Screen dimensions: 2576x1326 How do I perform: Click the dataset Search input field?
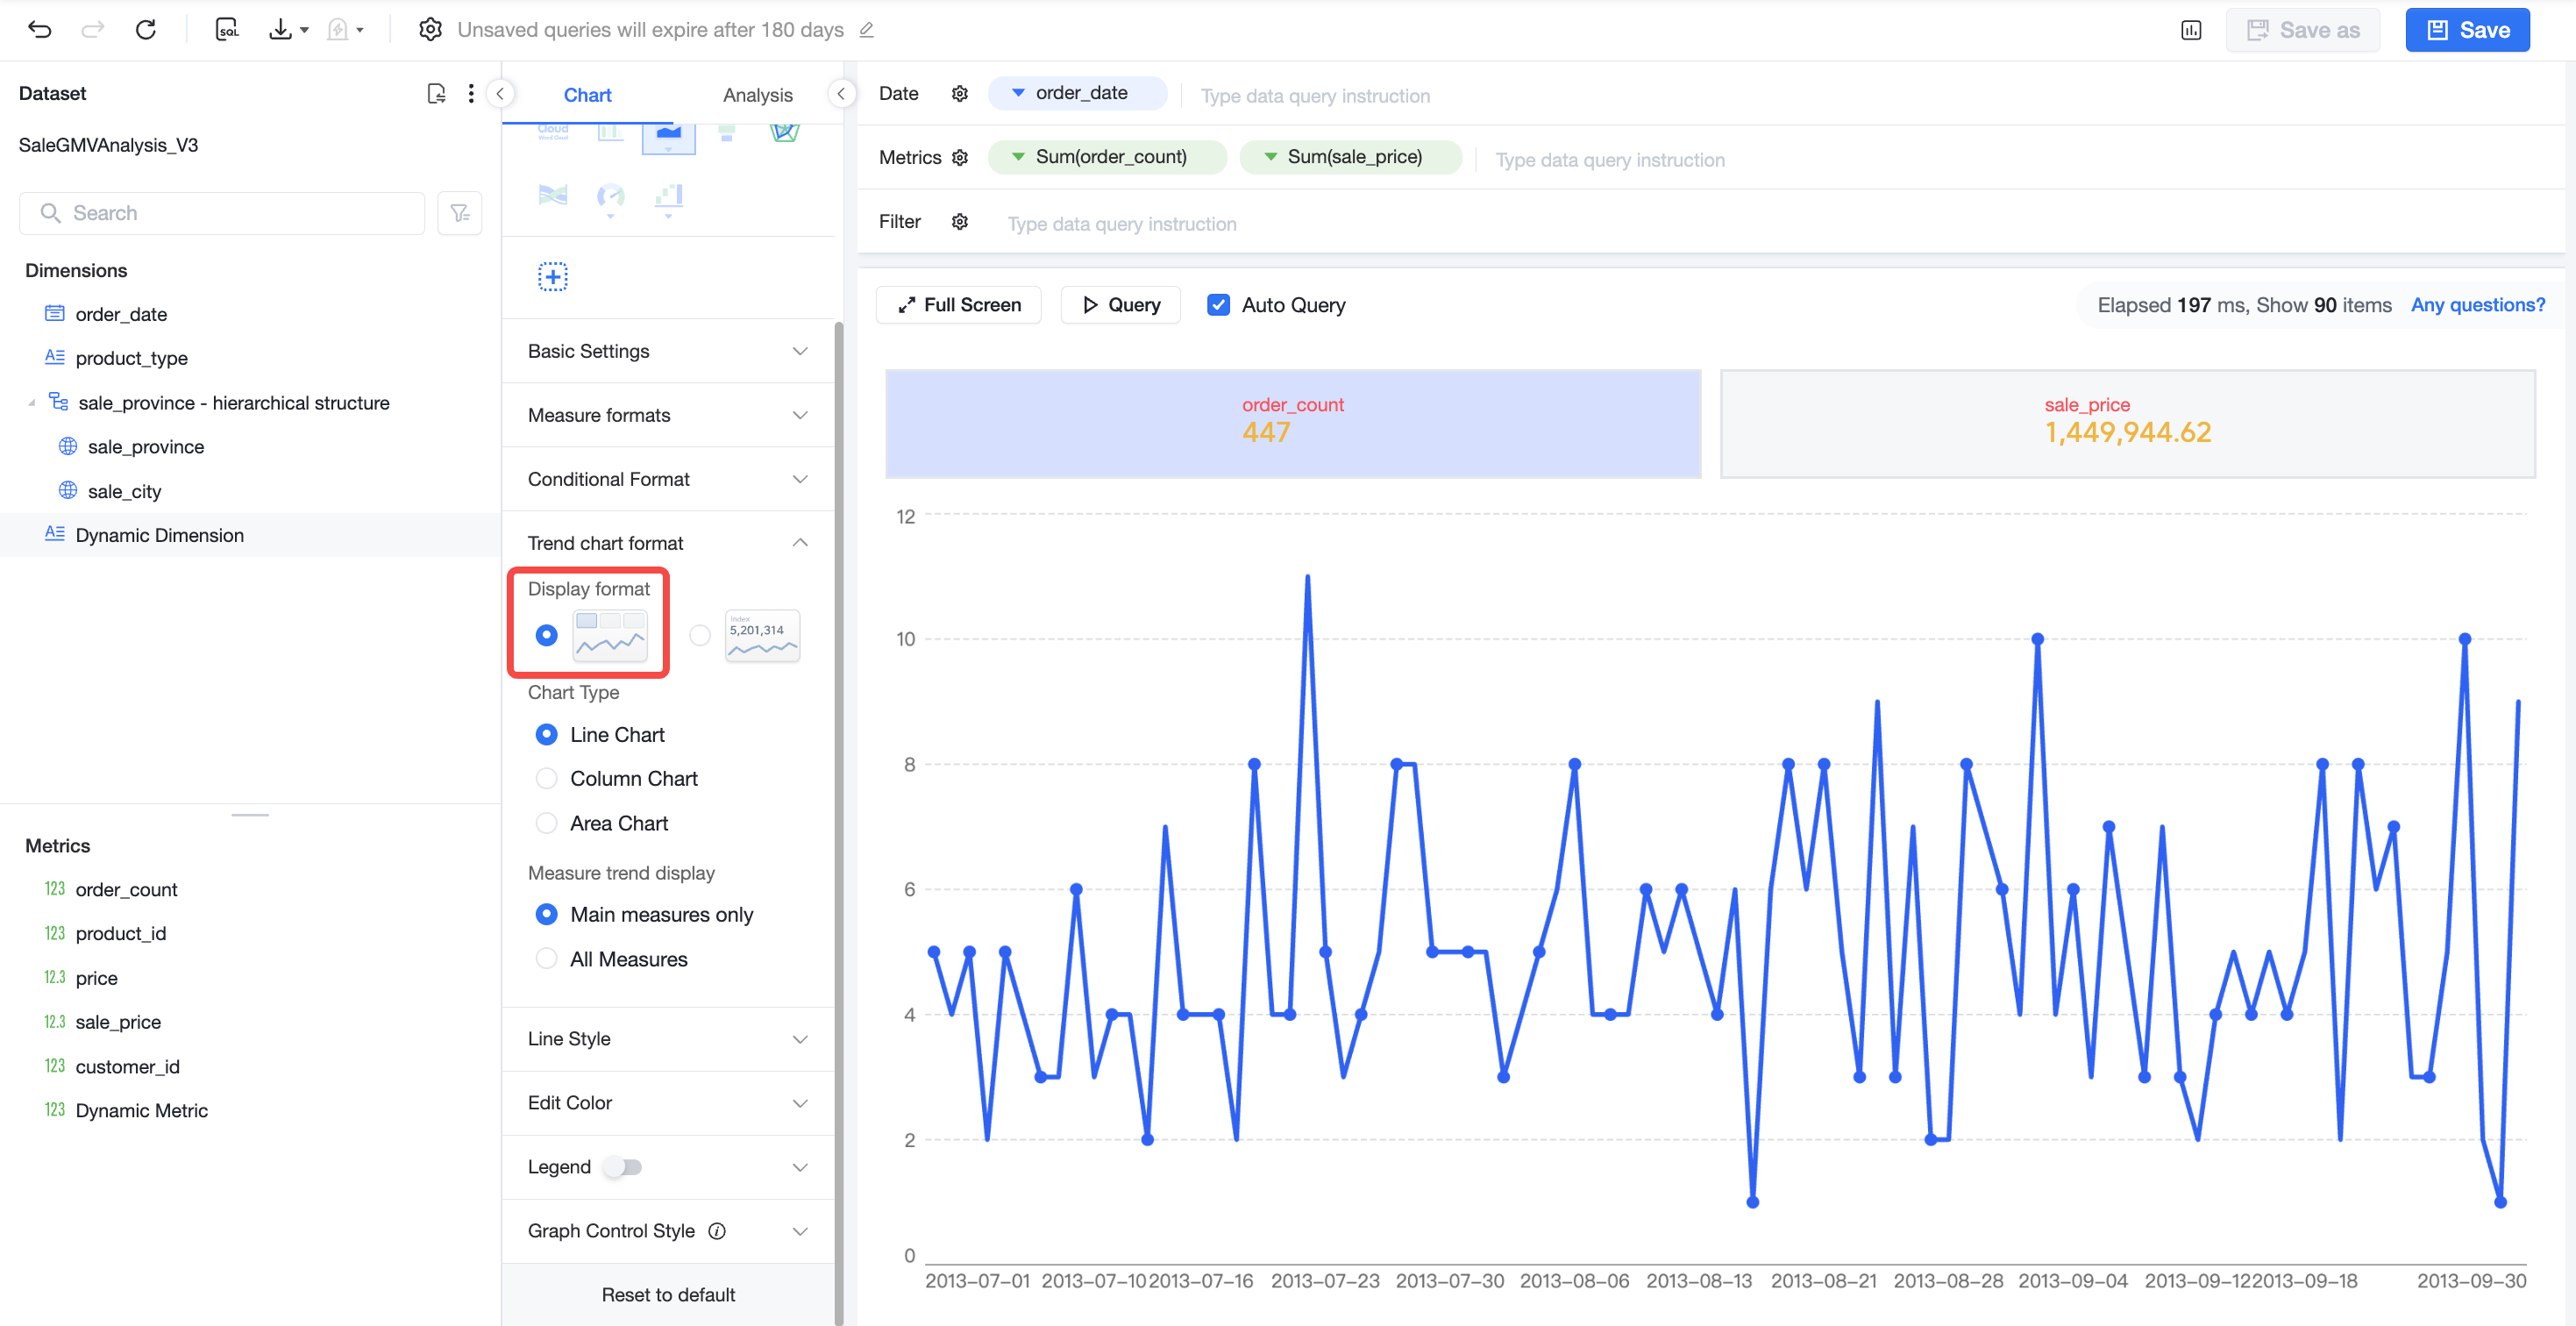[x=222, y=213]
